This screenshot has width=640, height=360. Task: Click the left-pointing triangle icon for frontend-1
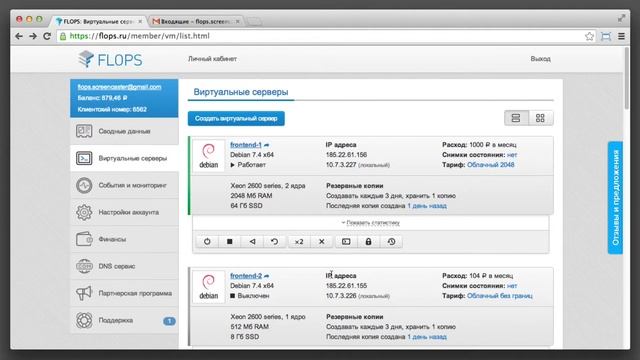pos(252,242)
